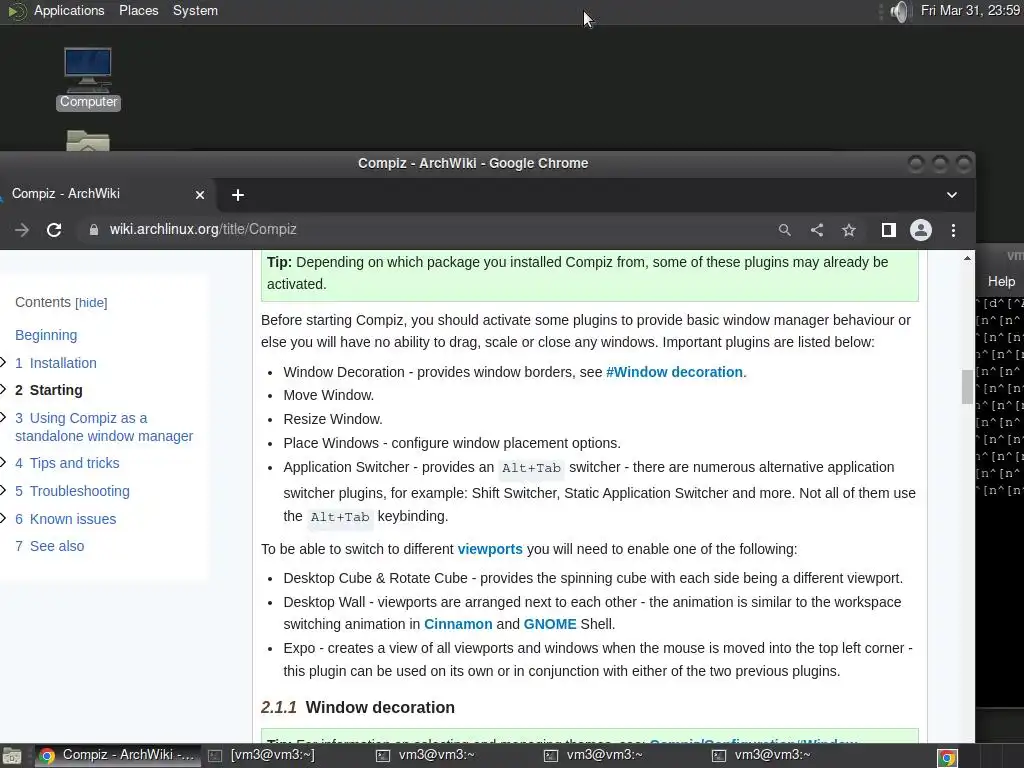Open the Cinnamon link

458,624
